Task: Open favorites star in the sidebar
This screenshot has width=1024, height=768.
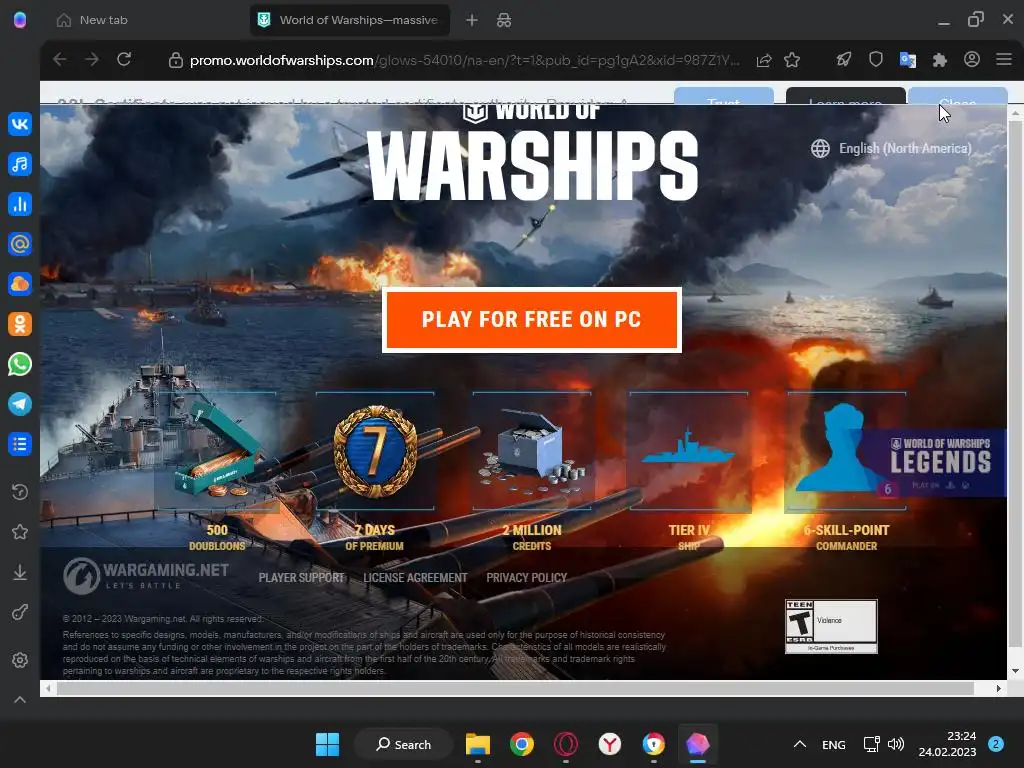Action: 20,532
